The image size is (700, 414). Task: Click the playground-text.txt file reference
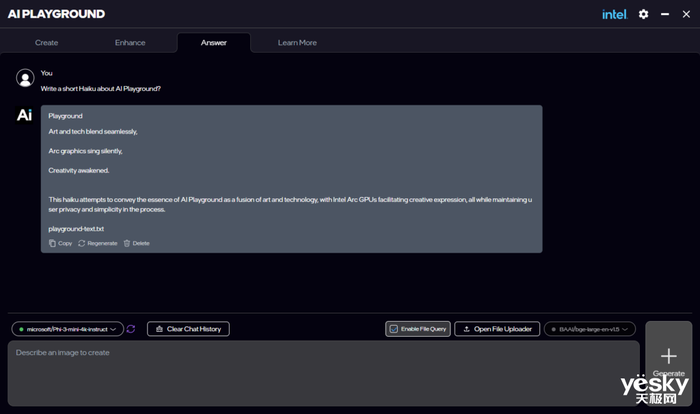click(76, 229)
